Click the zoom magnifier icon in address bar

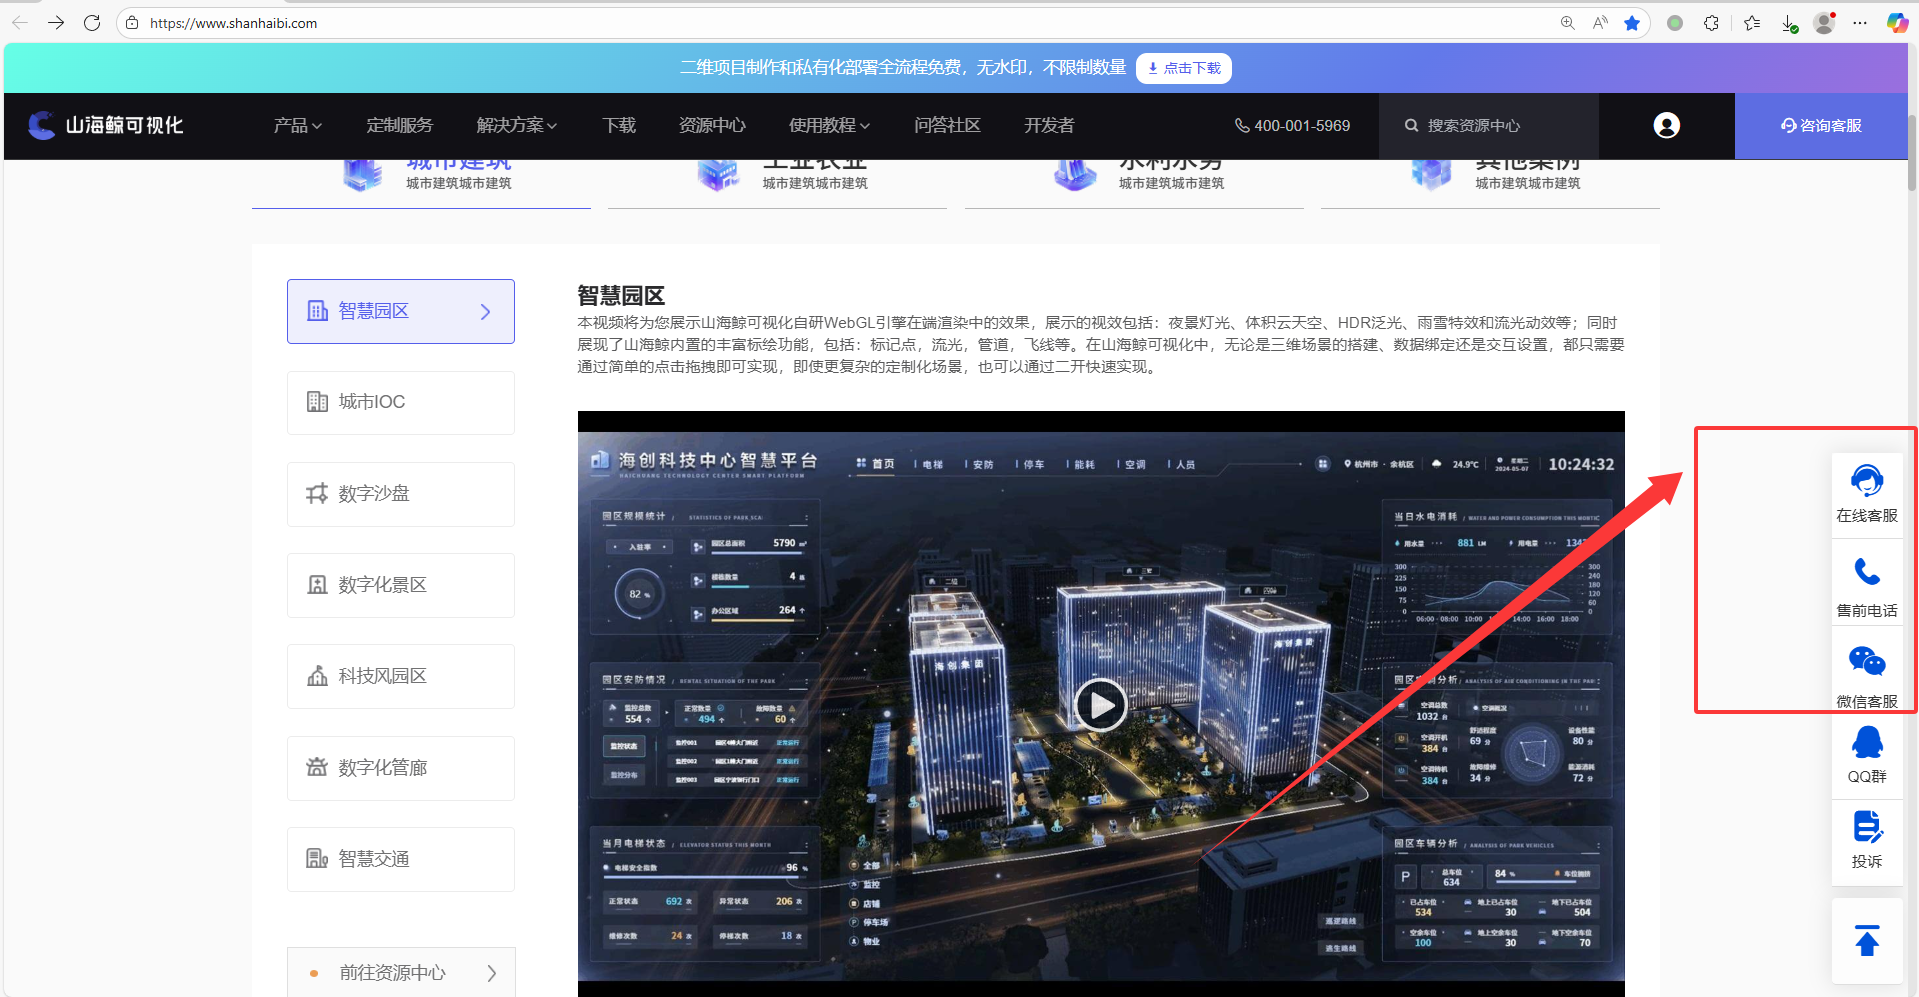[x=1567, y=23]
